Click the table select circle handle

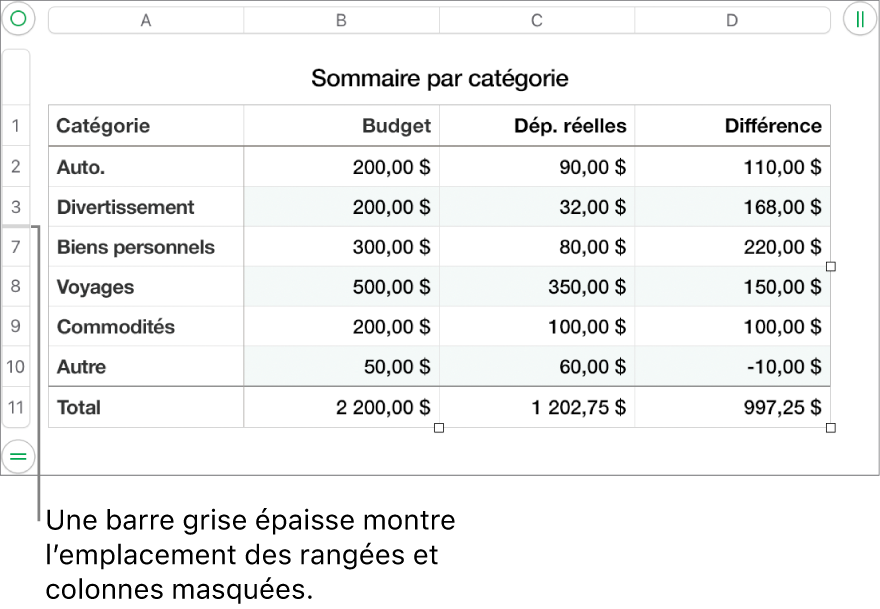pyautogui.click(x=19, y=19)
